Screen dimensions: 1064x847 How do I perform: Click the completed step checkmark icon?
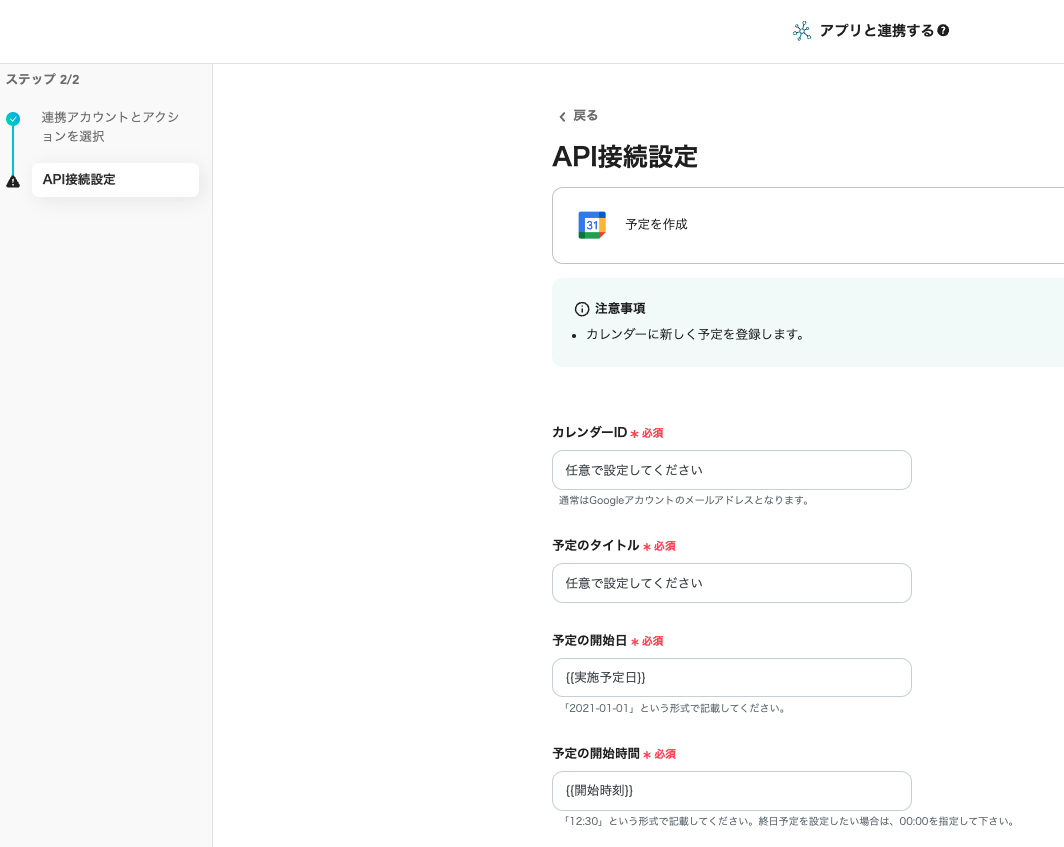click(x=13, y=119)
